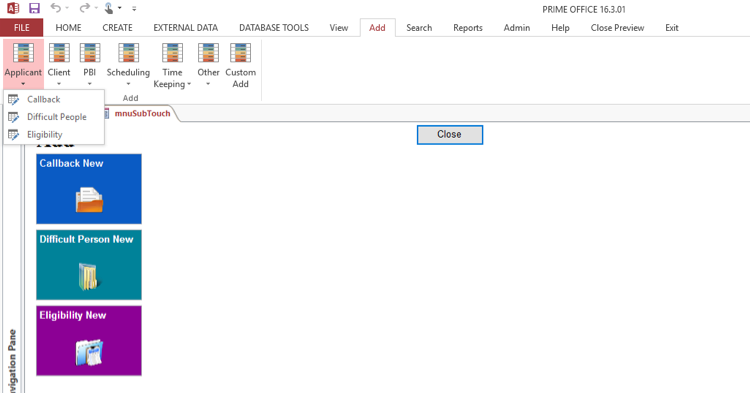Open the Eligibility New tile
The height and width of the screenshot is (393, 750).
89,341
